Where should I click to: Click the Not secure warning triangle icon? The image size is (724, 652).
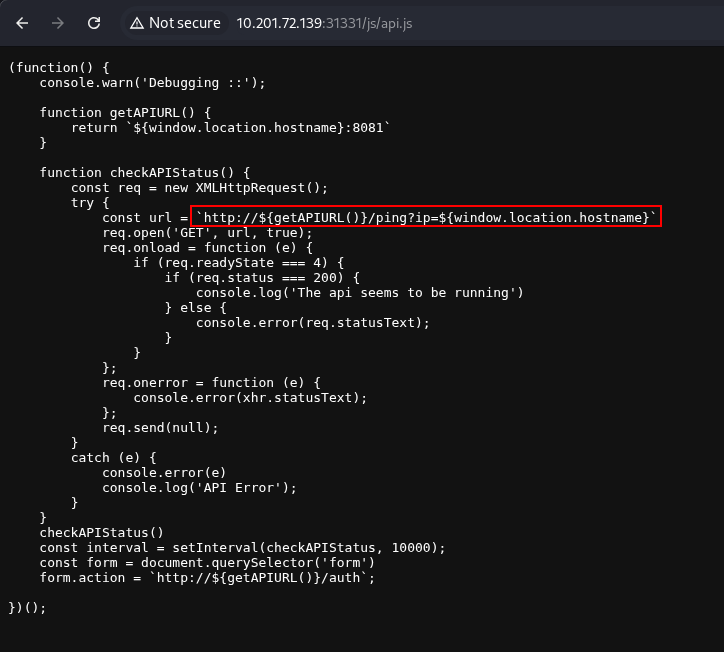(136, 22)
